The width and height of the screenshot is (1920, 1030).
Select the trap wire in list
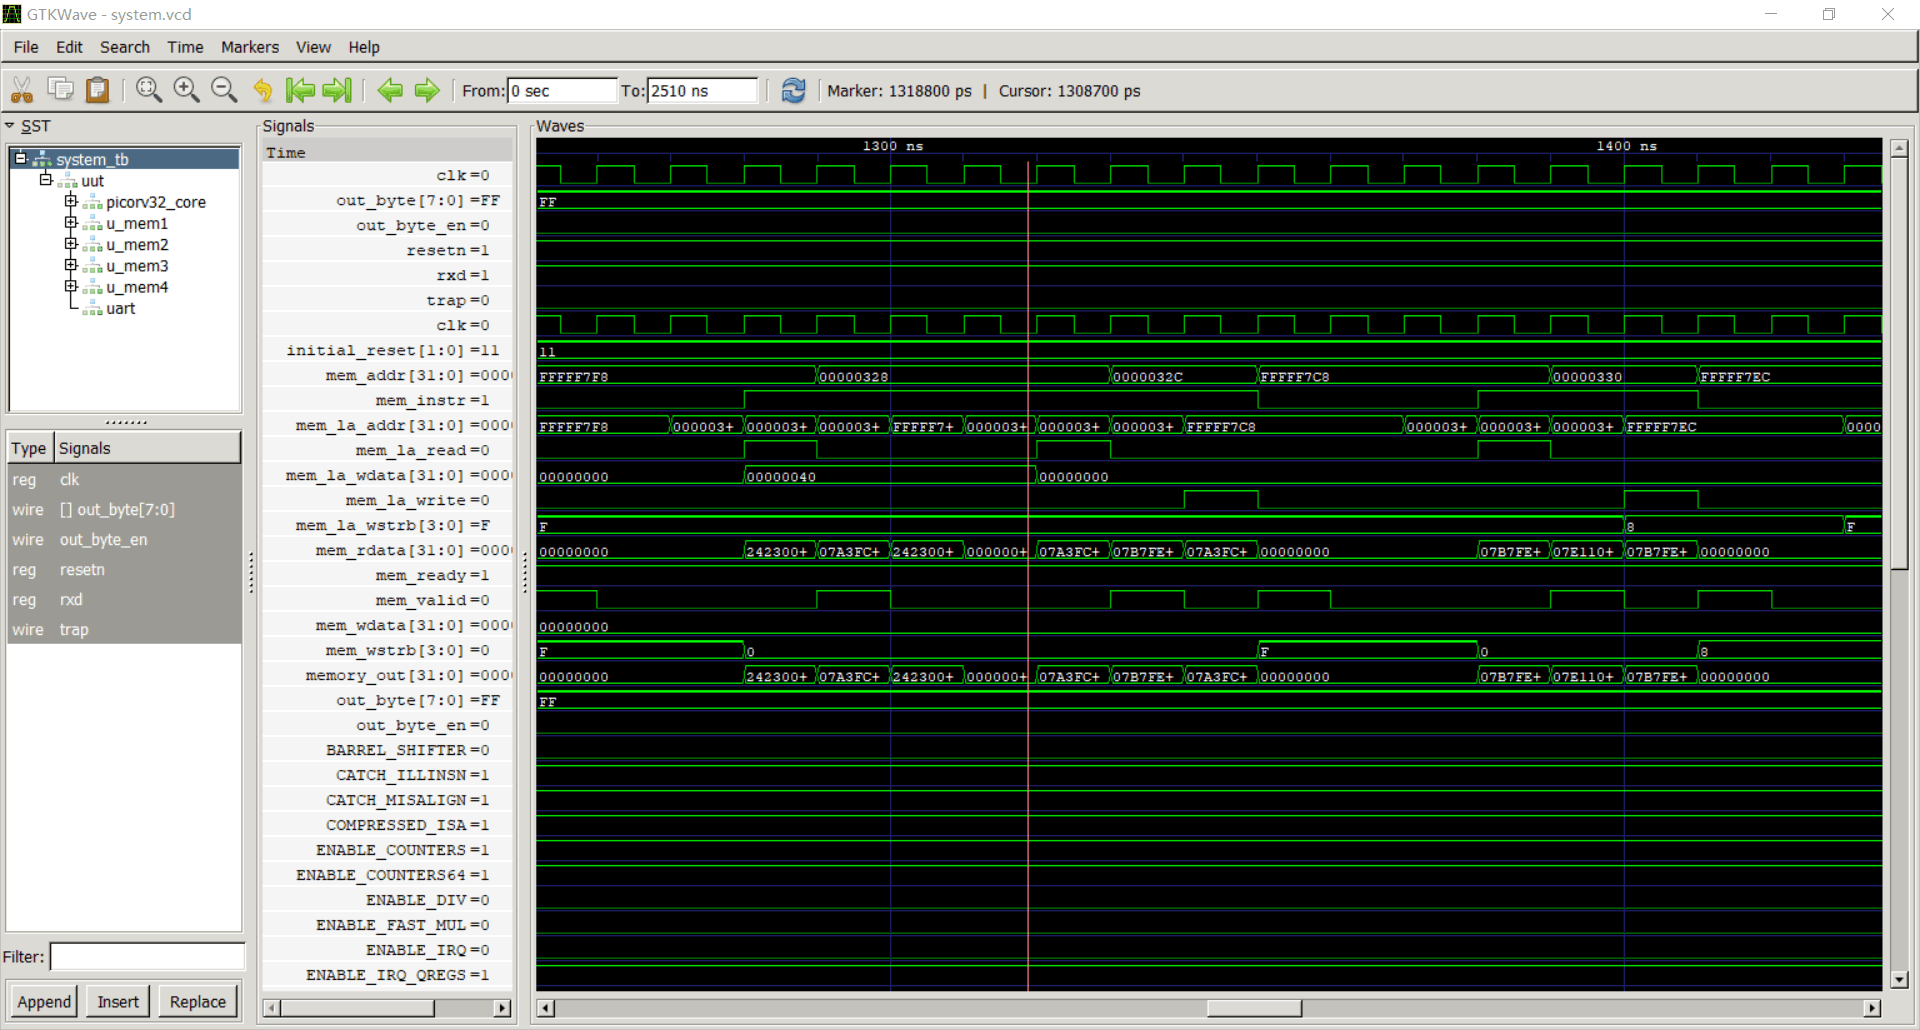coord(124,629)
